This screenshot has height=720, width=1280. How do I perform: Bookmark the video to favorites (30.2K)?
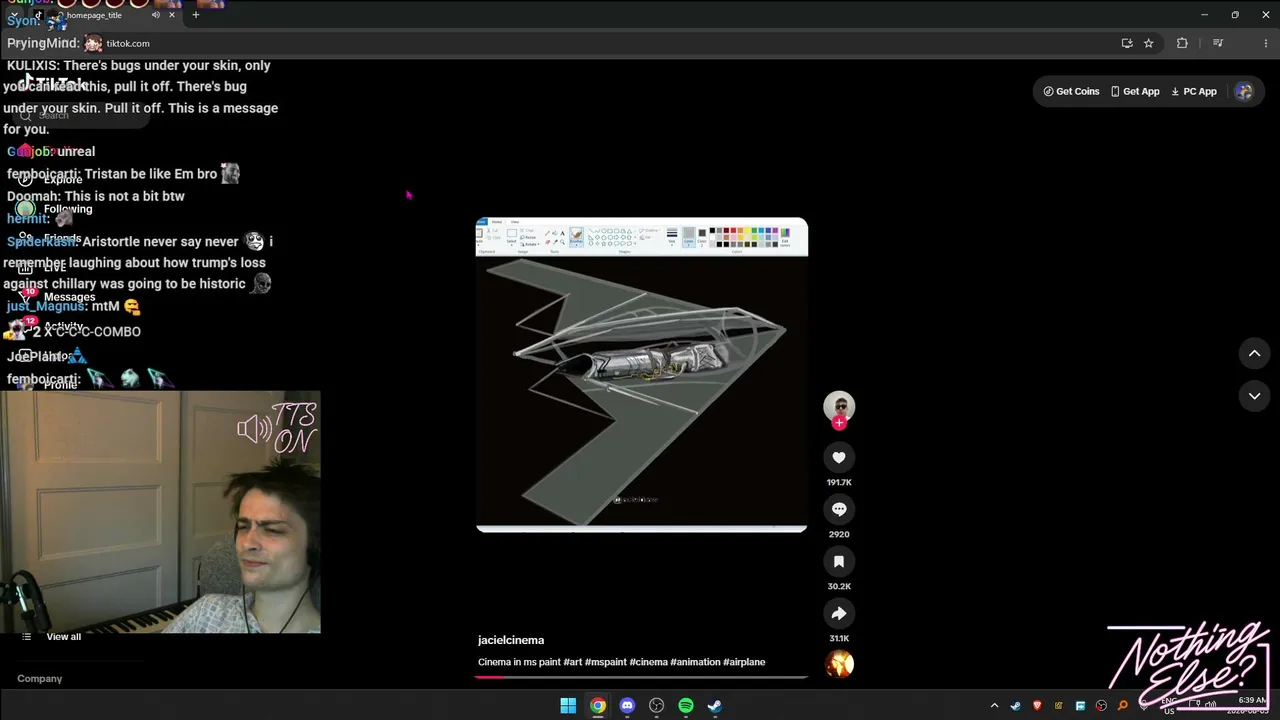click(839, 562)
